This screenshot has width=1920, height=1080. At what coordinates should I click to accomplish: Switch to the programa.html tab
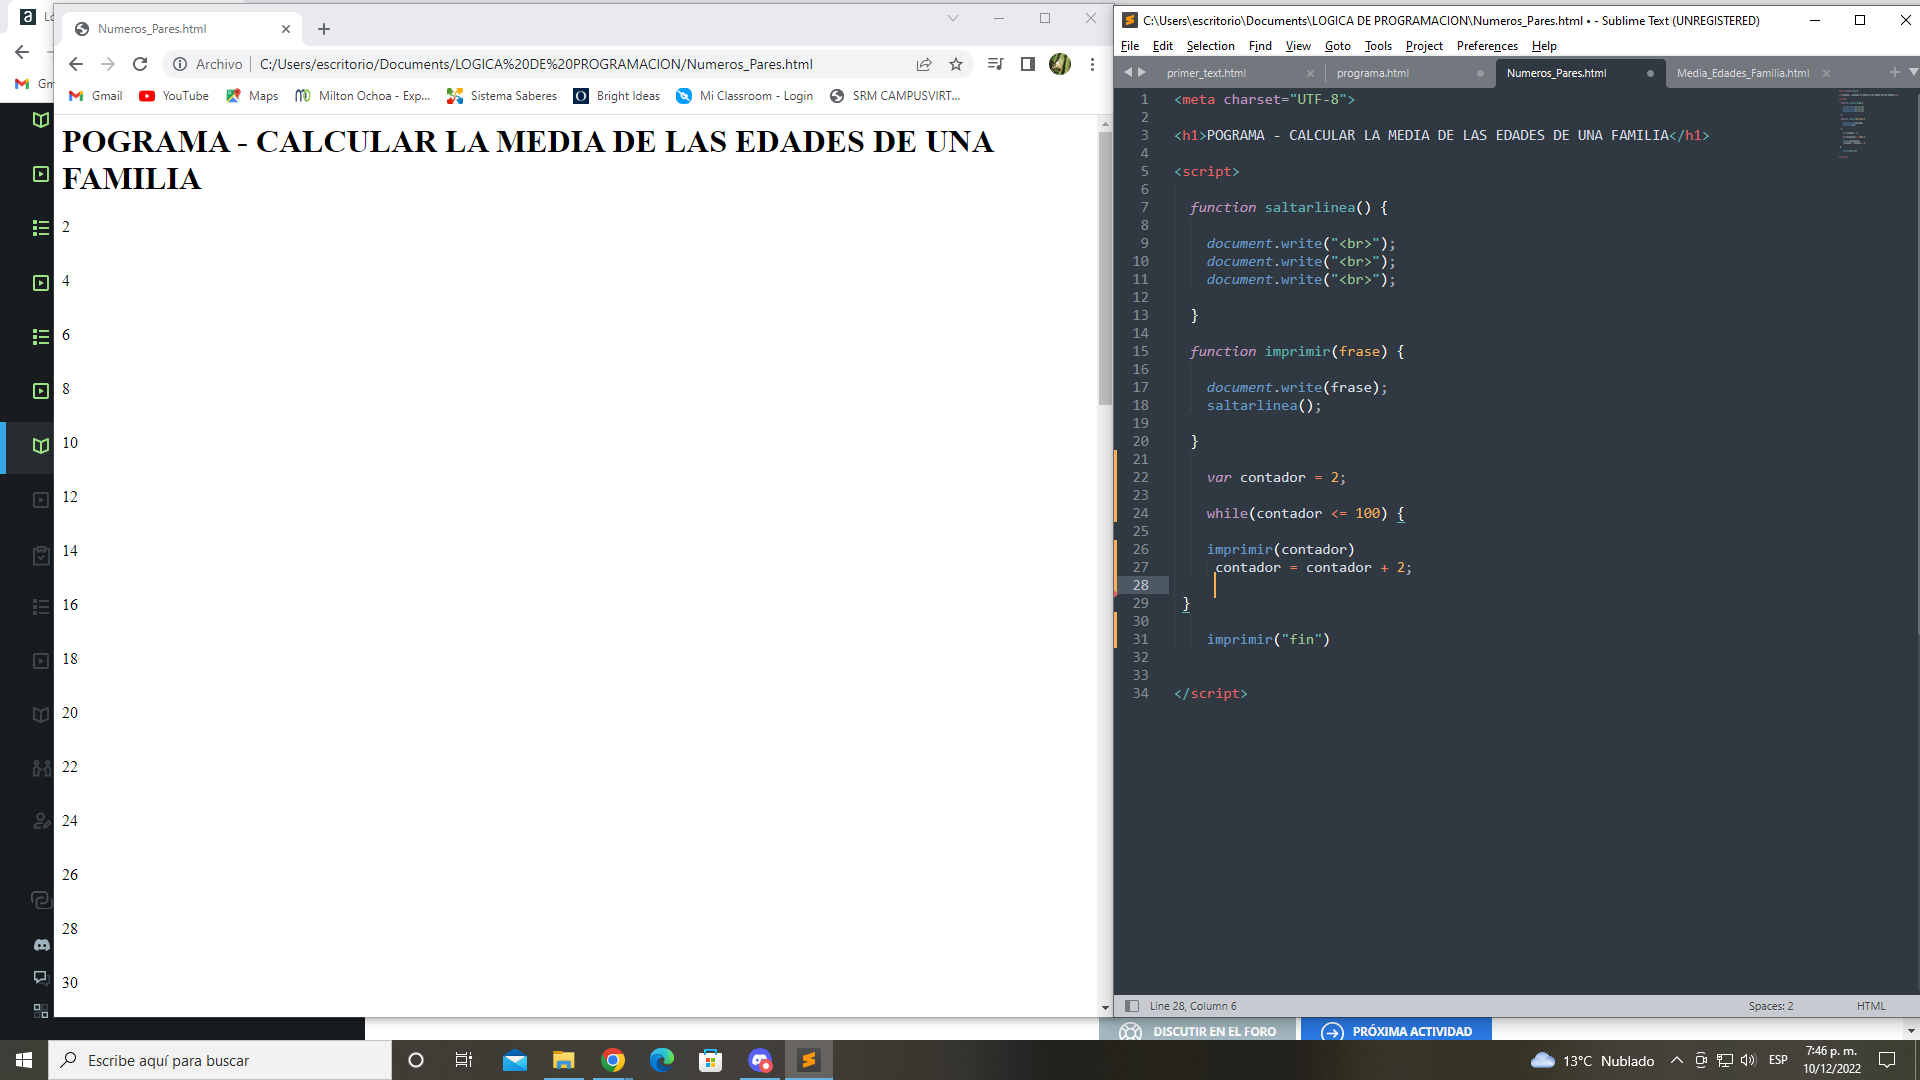pyautogui.click(x=1372, y=73)
